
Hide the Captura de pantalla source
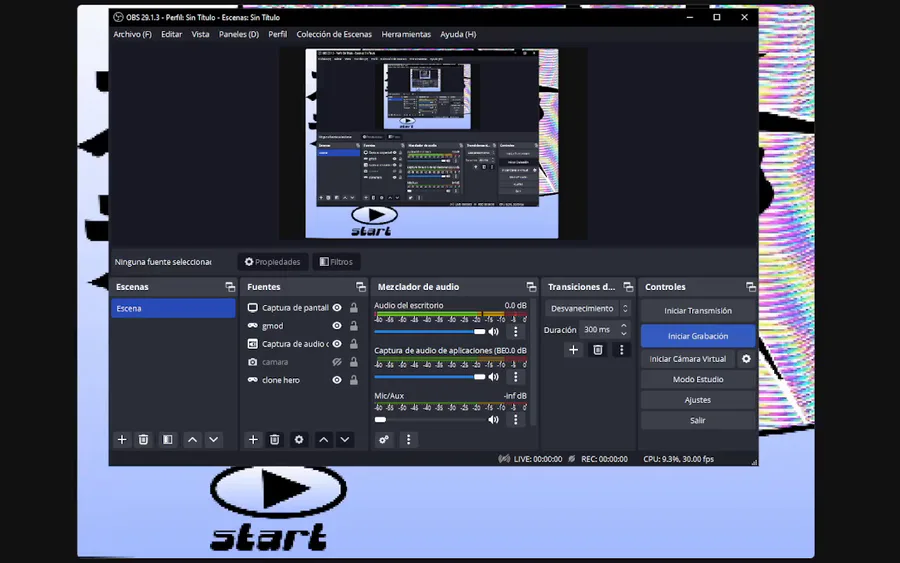(x=337, y=308)
